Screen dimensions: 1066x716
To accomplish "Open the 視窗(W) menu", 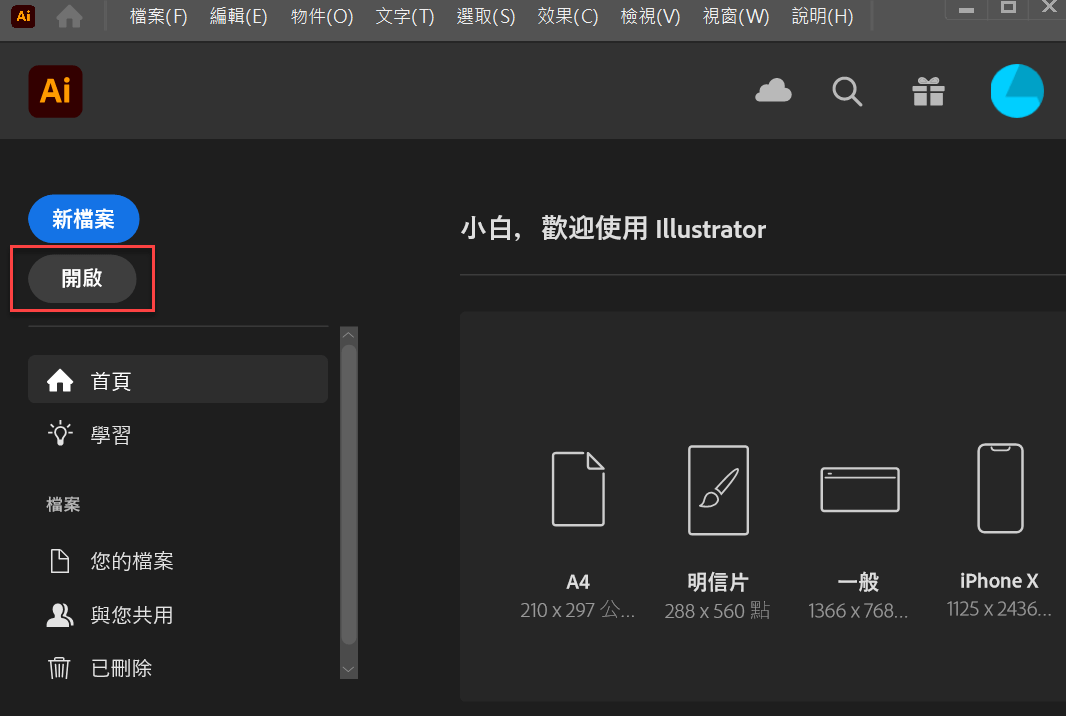I will tap(736, 16).
